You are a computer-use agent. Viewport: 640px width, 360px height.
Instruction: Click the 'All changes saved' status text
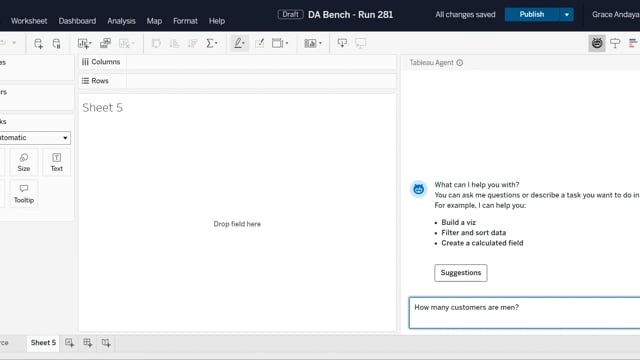(x=465, y=15)
